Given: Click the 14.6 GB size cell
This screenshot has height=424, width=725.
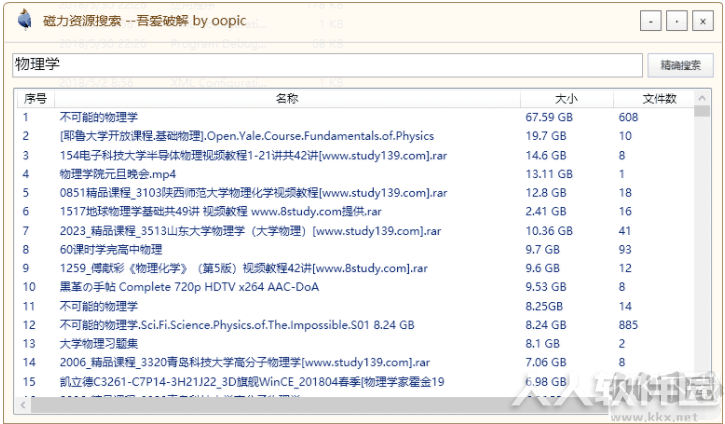Looking at the screenshot, I should 546,155.
